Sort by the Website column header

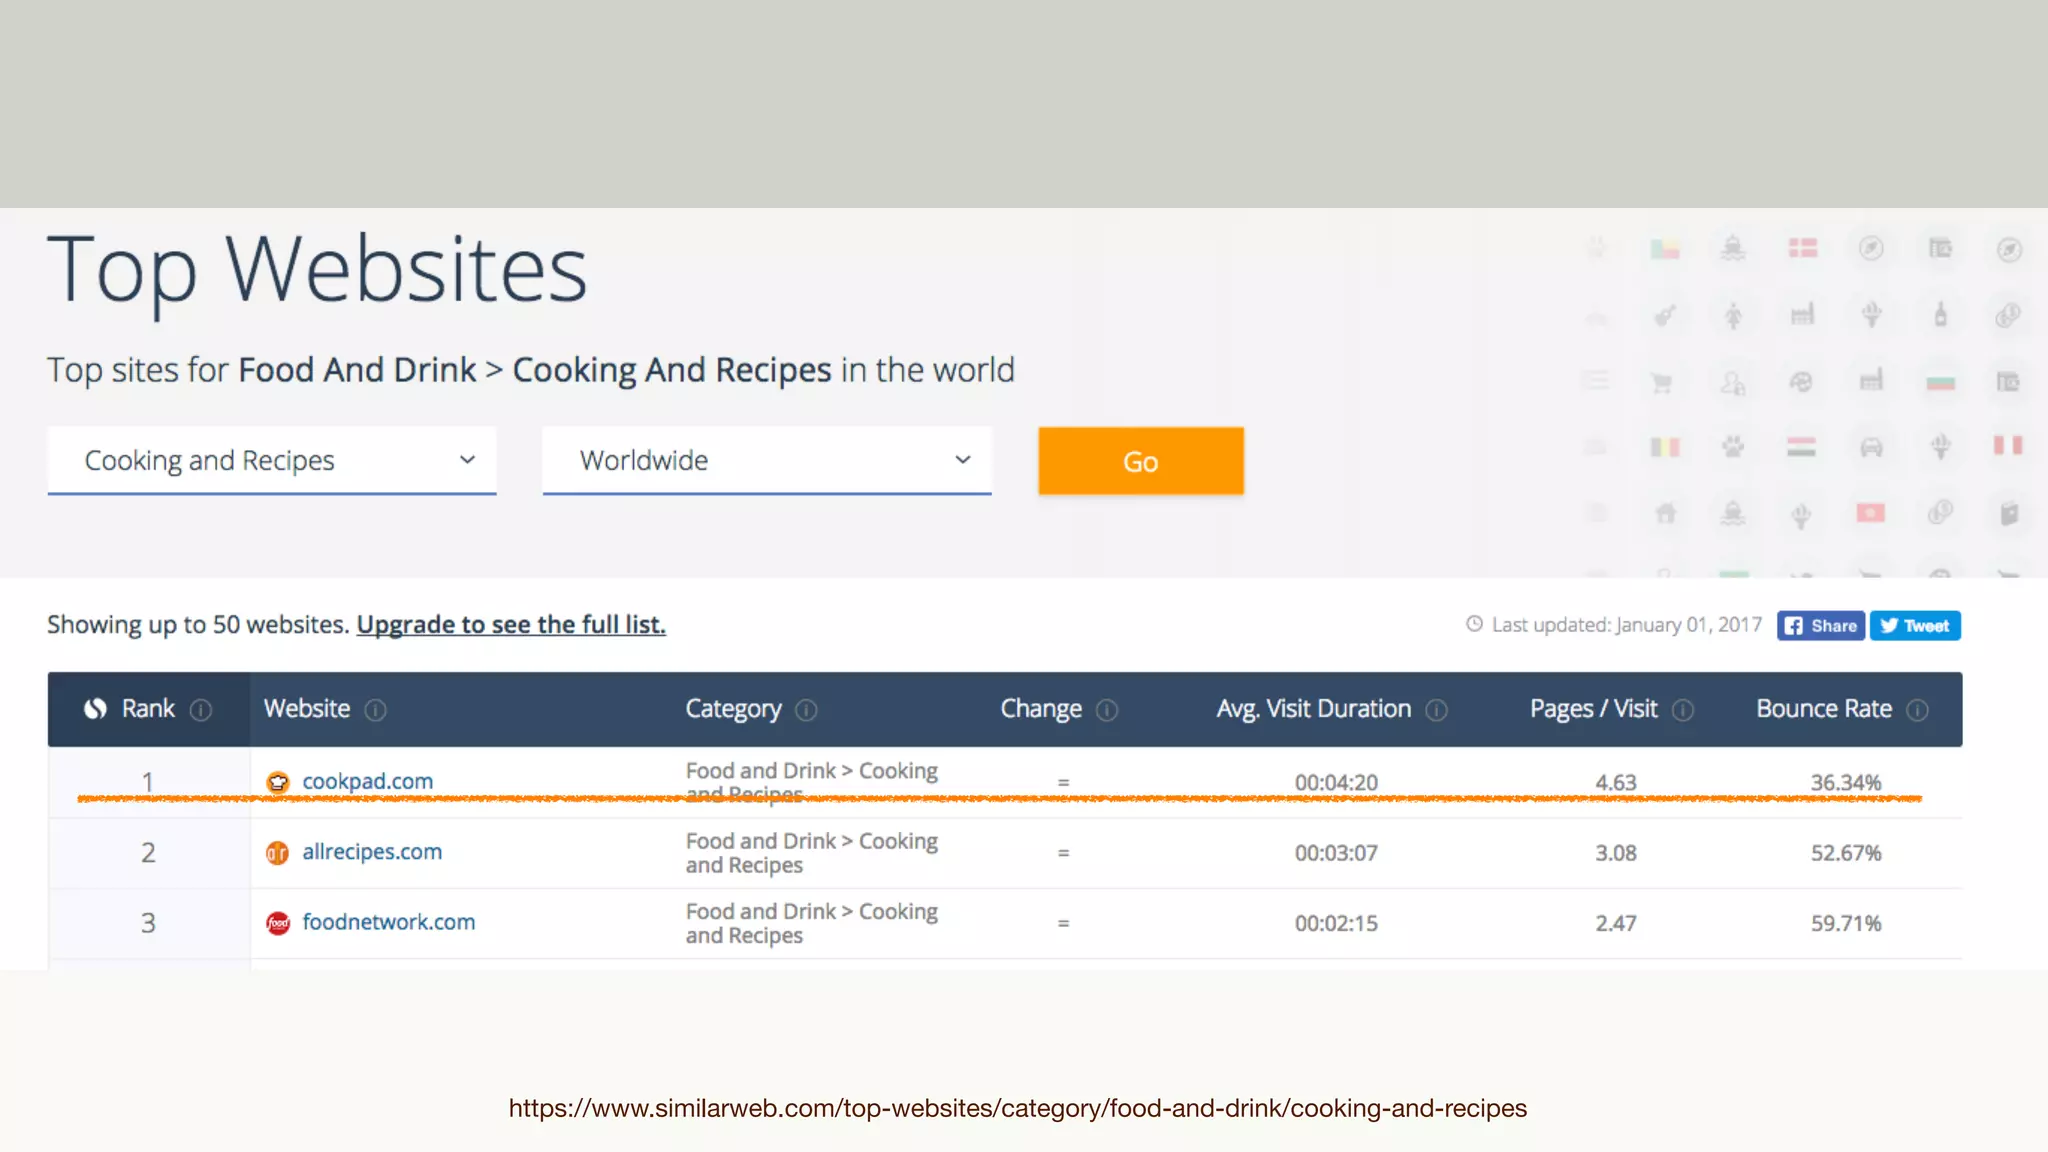click(307, 709)
